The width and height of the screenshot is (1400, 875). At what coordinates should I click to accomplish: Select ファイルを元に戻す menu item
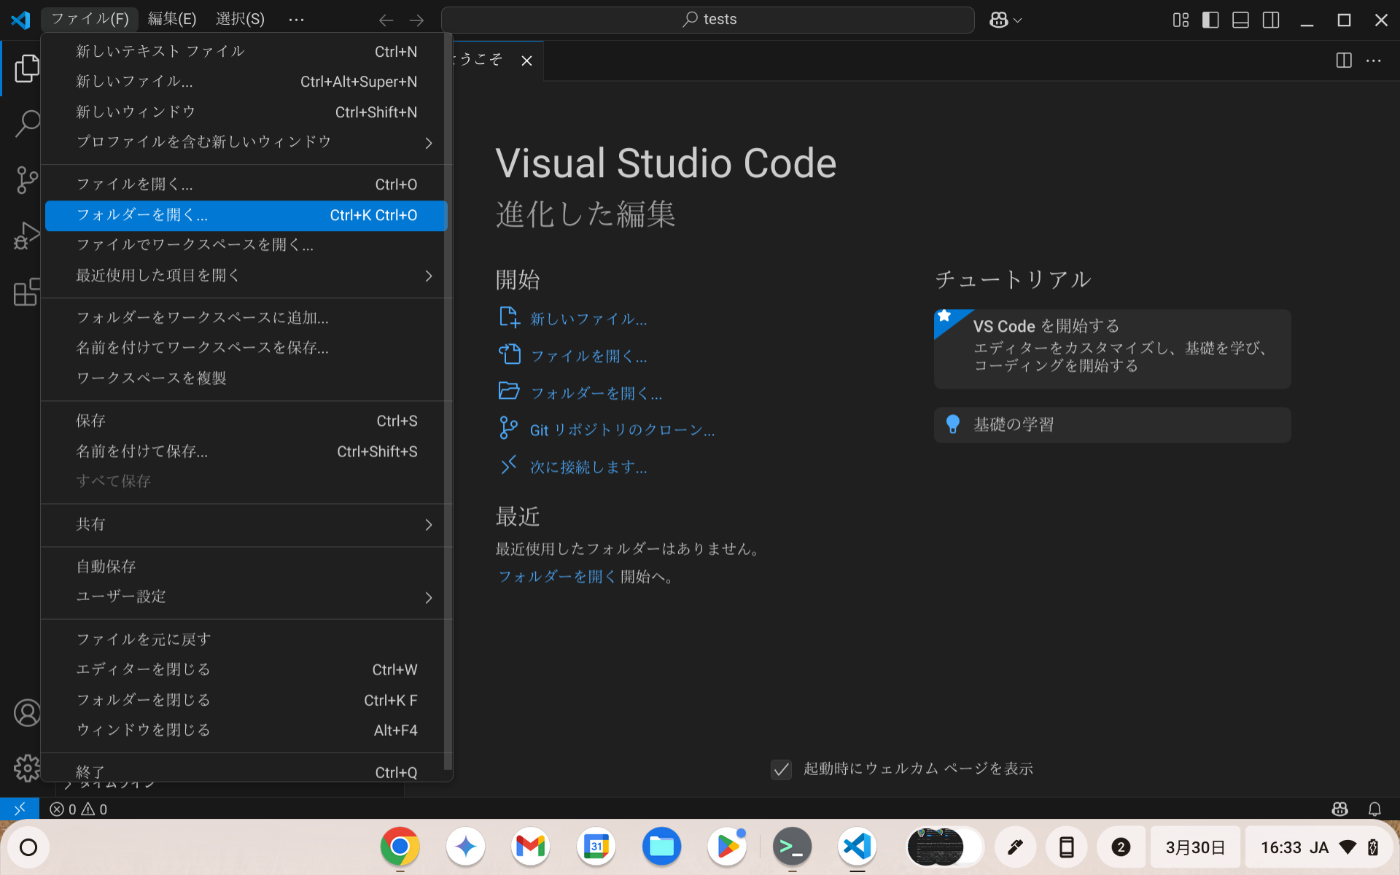pos(246,639)
